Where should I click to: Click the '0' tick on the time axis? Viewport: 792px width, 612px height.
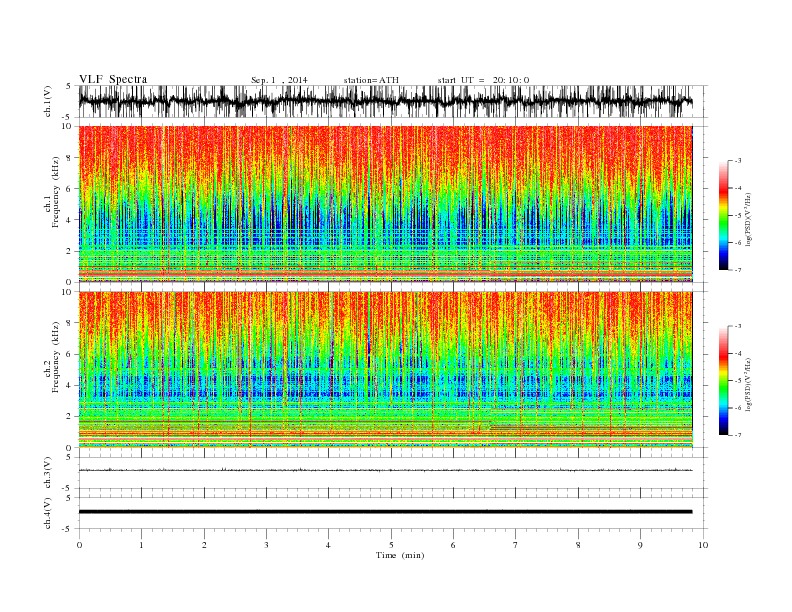tap(79, 545)
